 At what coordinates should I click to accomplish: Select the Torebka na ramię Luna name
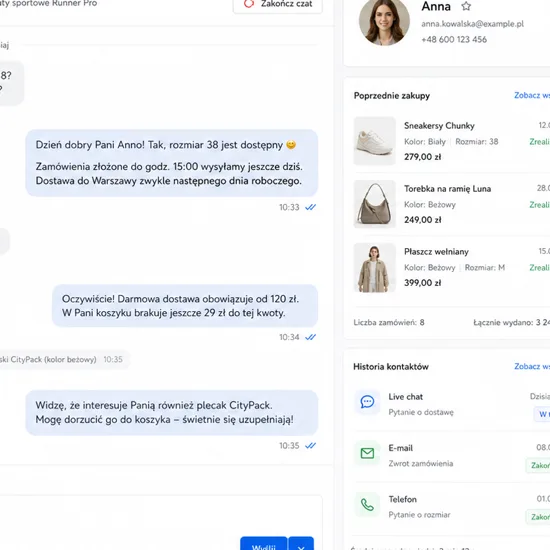click(447, 189)
